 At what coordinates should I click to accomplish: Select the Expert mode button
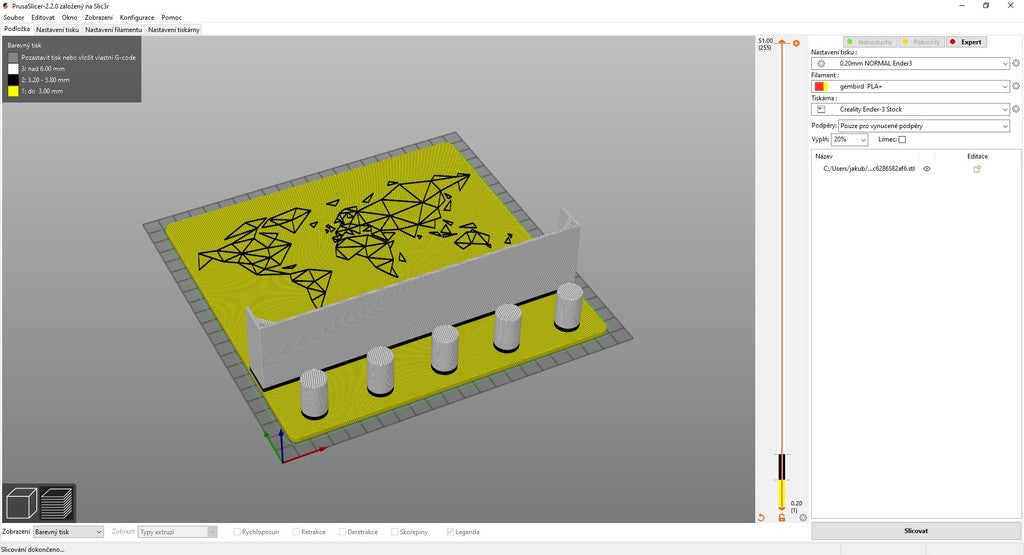[967, 42]
